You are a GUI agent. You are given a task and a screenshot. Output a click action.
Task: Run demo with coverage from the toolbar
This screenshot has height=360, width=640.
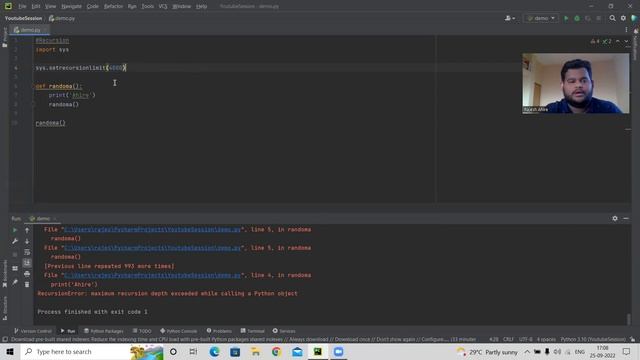pos(588,18)
